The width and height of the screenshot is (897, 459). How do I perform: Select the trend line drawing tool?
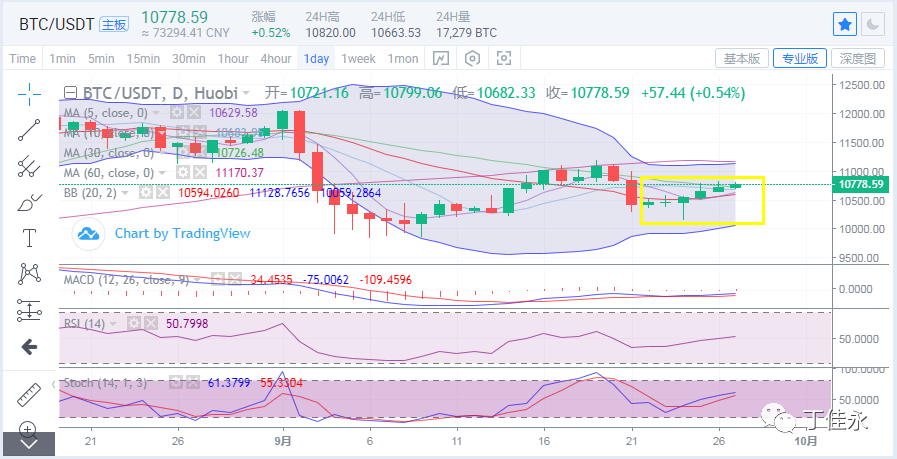29,130
